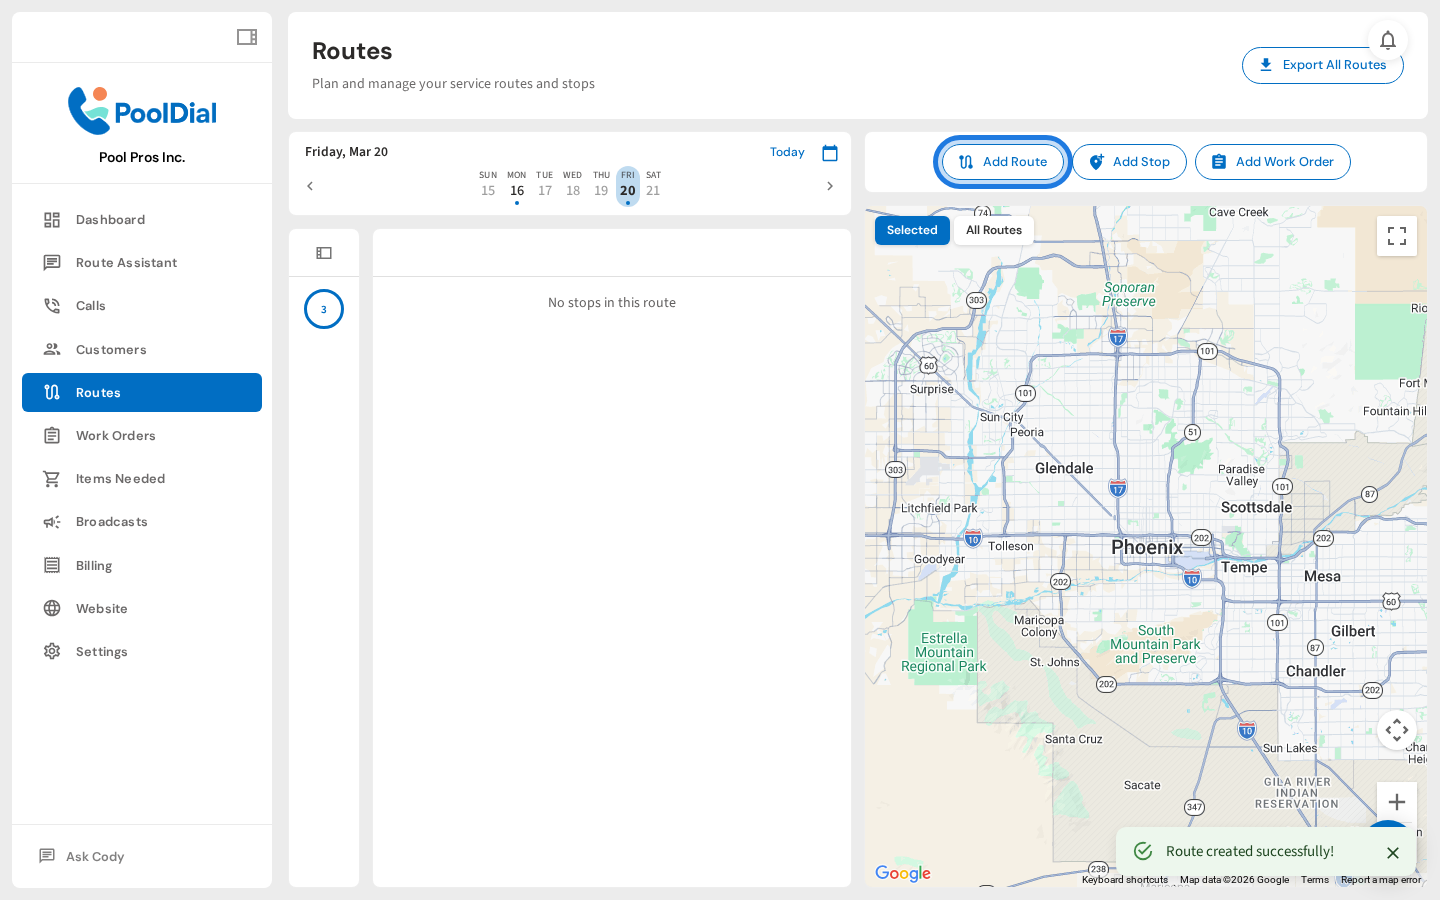Screen dimensions: 1440x900
Task: Show only the Selected route on map
Action: coord(912,230)
